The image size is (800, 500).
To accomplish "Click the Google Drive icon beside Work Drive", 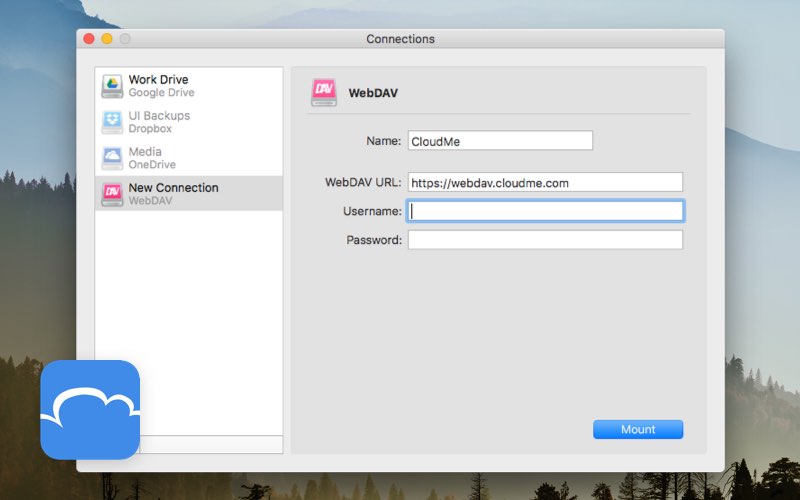I will click(x=112, y=86).
